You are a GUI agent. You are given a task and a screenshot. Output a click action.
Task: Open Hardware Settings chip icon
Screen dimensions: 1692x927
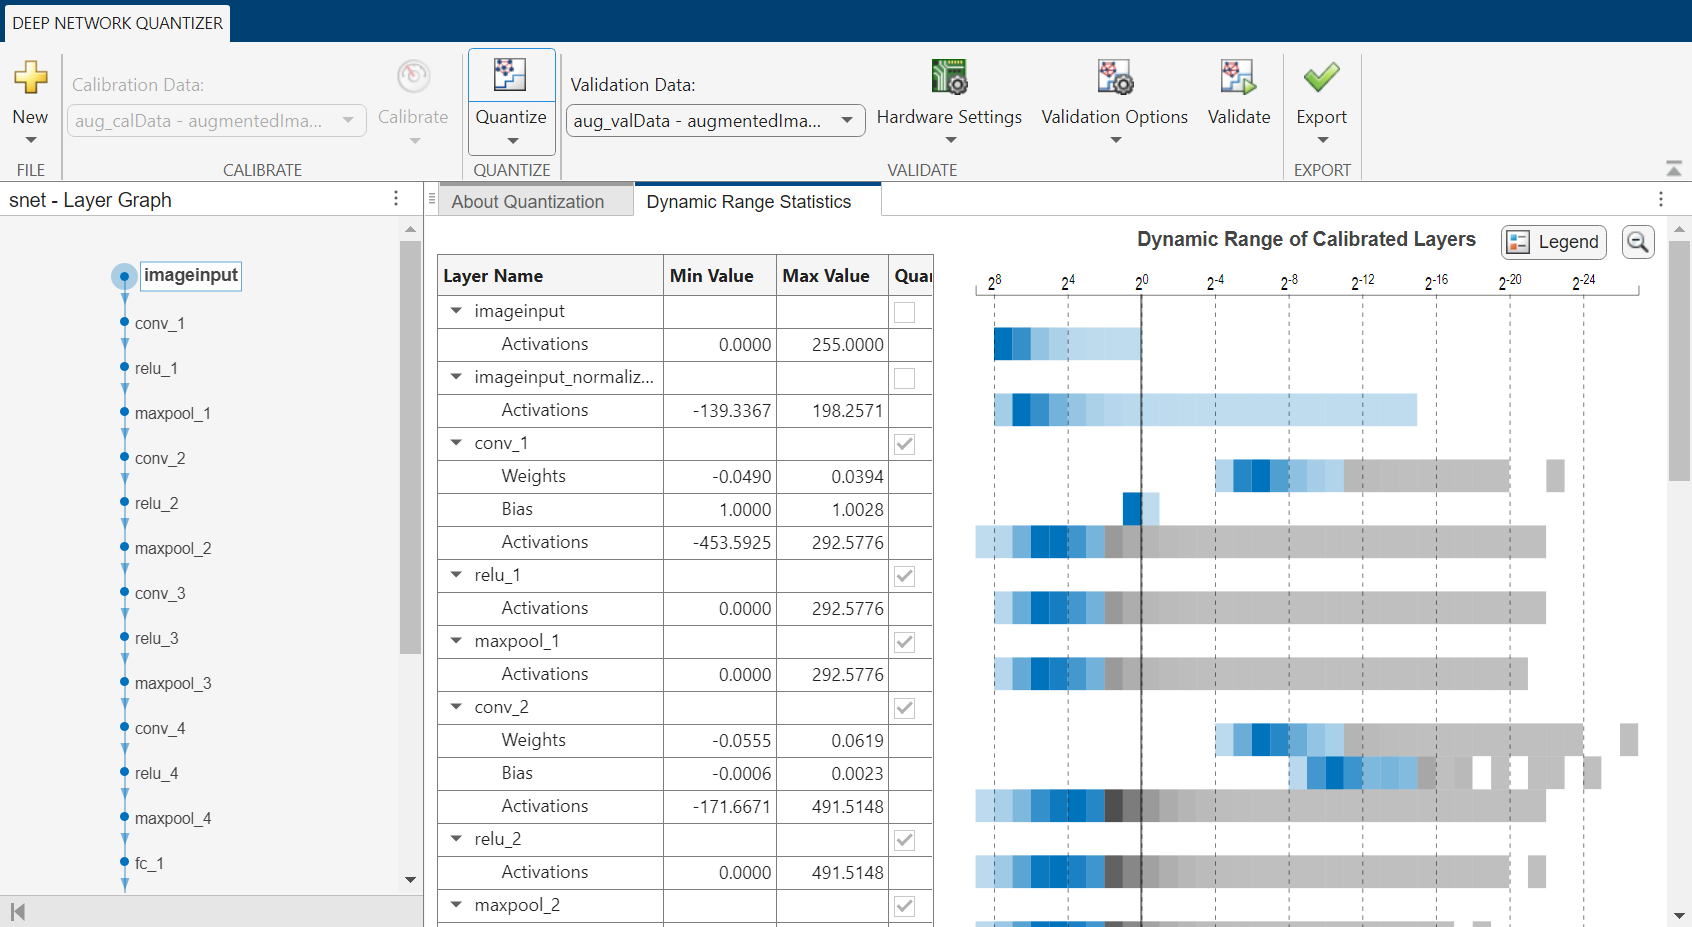949,77
